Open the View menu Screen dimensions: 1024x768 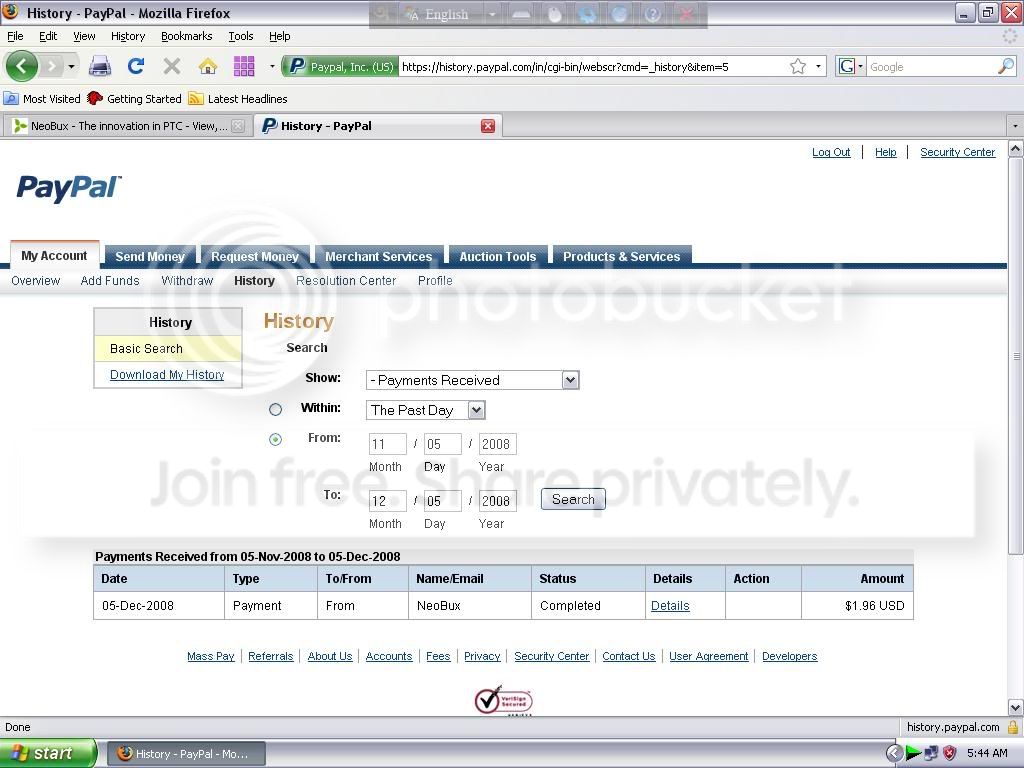pos(84,36)
